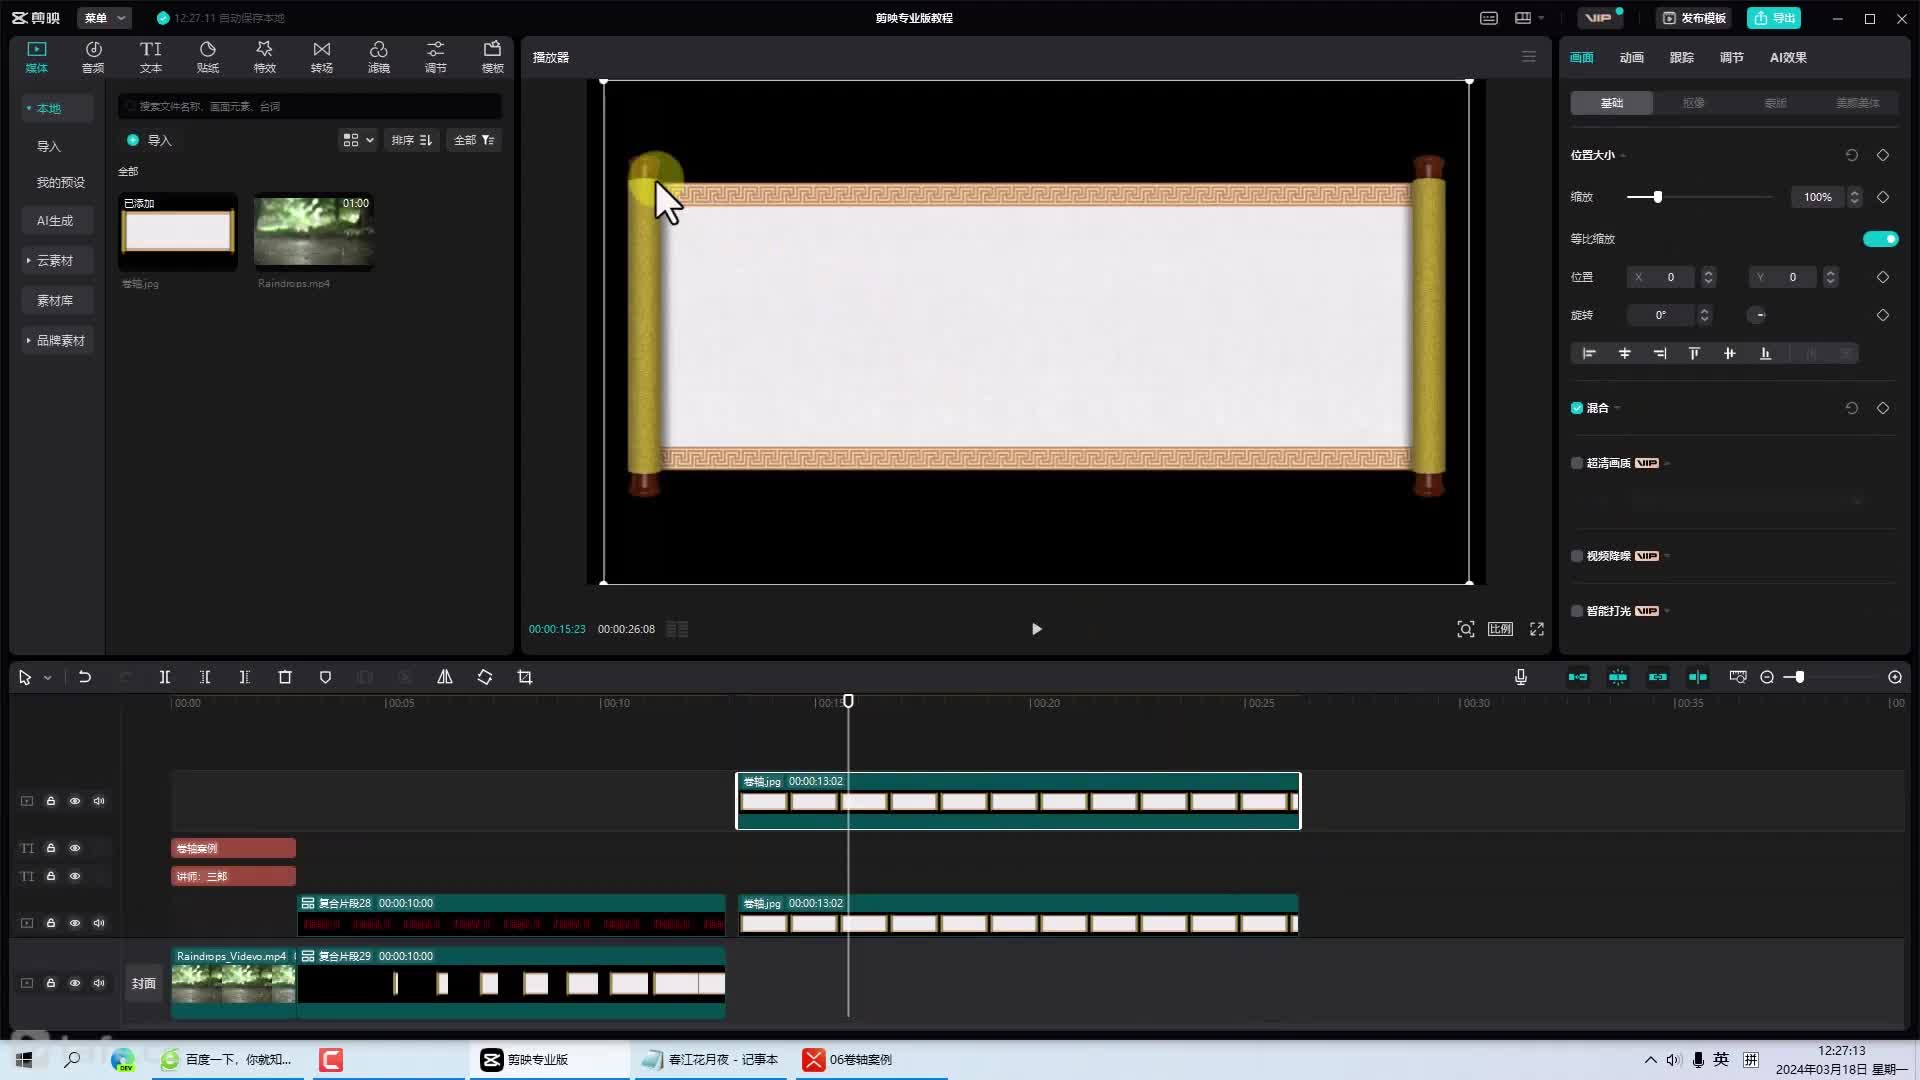Image resolution: width=1920 pixels, height=1080 pixels.
Task: Enable smart lighting (智能打光) checkbox
Action: tap(1577, 611)
